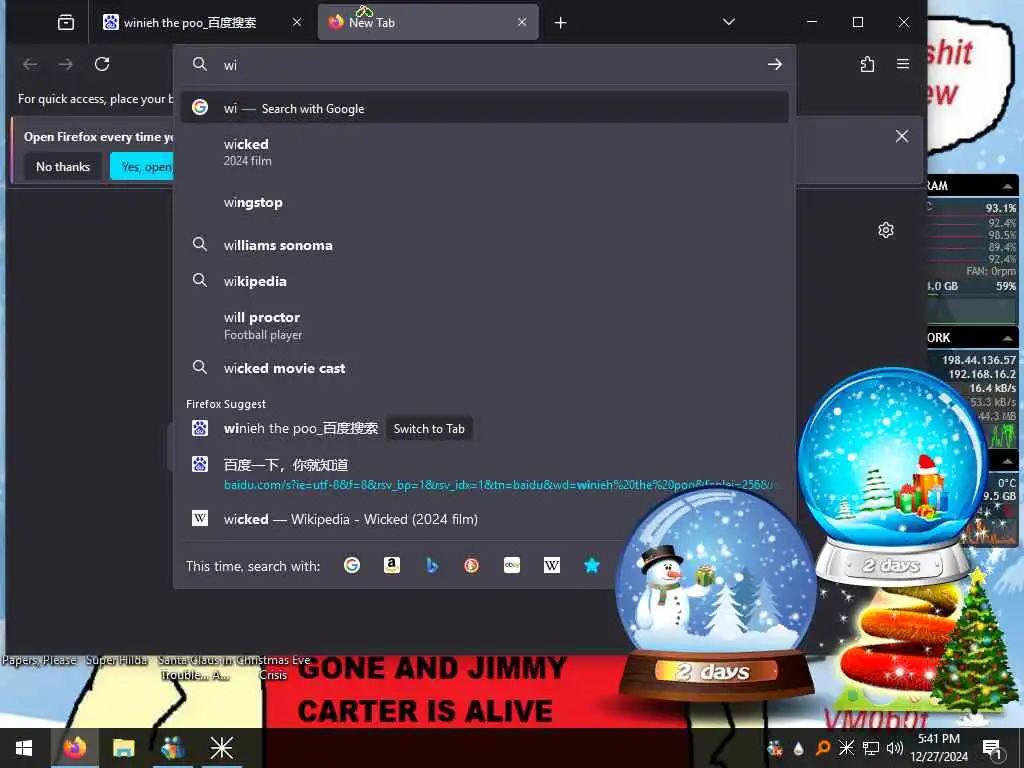
Task: Choose the 'wikipedia' suggestion
Action: pos(485,281)
